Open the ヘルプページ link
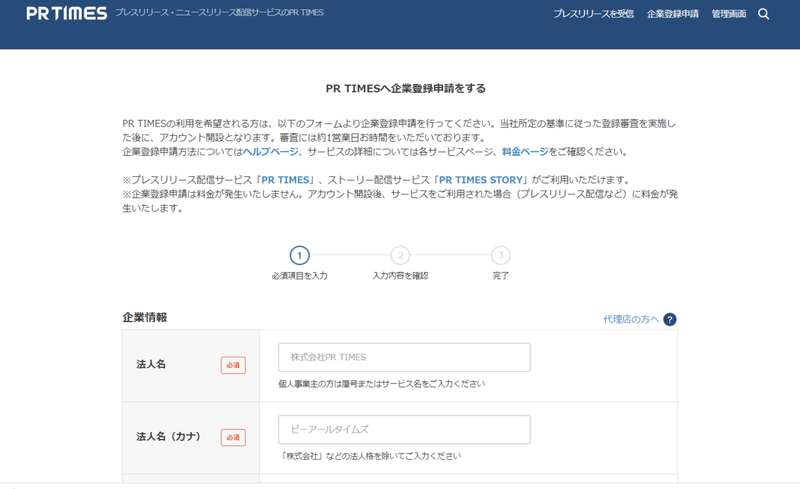Image resolution: width=800 pixels, height=489 pixels. click(x=270, y=152)
